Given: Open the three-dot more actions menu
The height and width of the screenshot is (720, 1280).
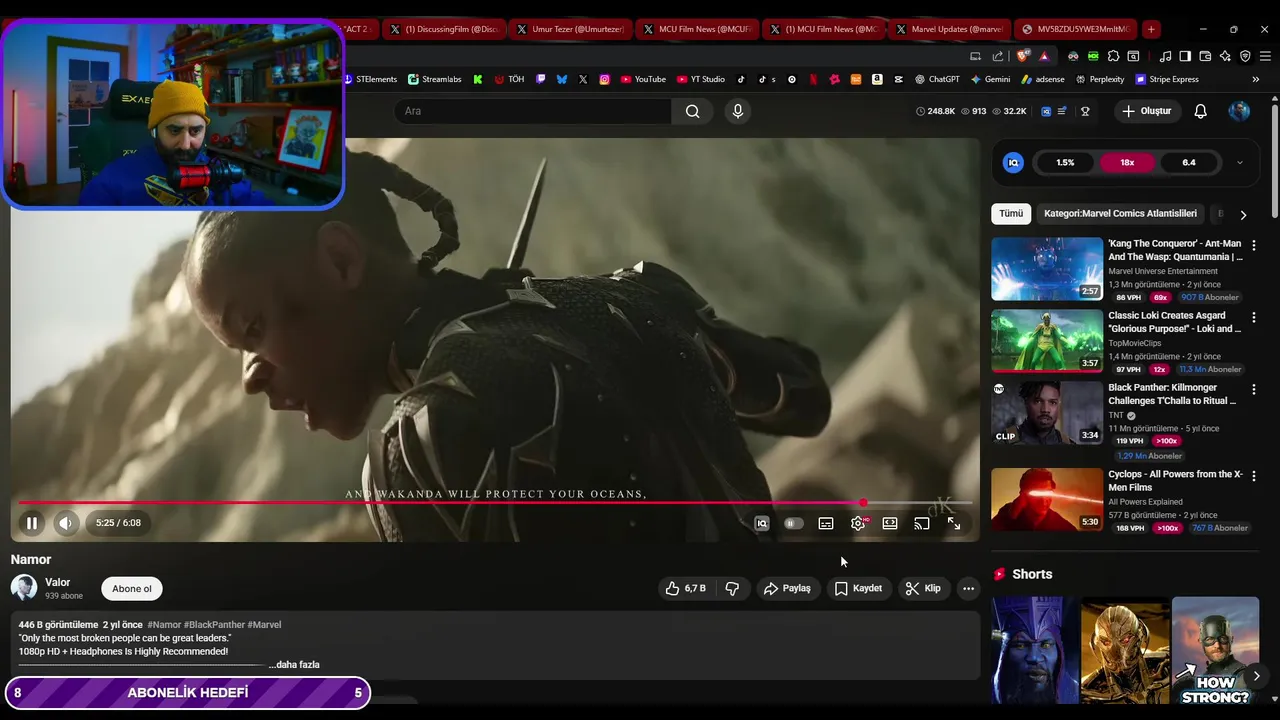Looking at the screenshot, I should point(968,589).
